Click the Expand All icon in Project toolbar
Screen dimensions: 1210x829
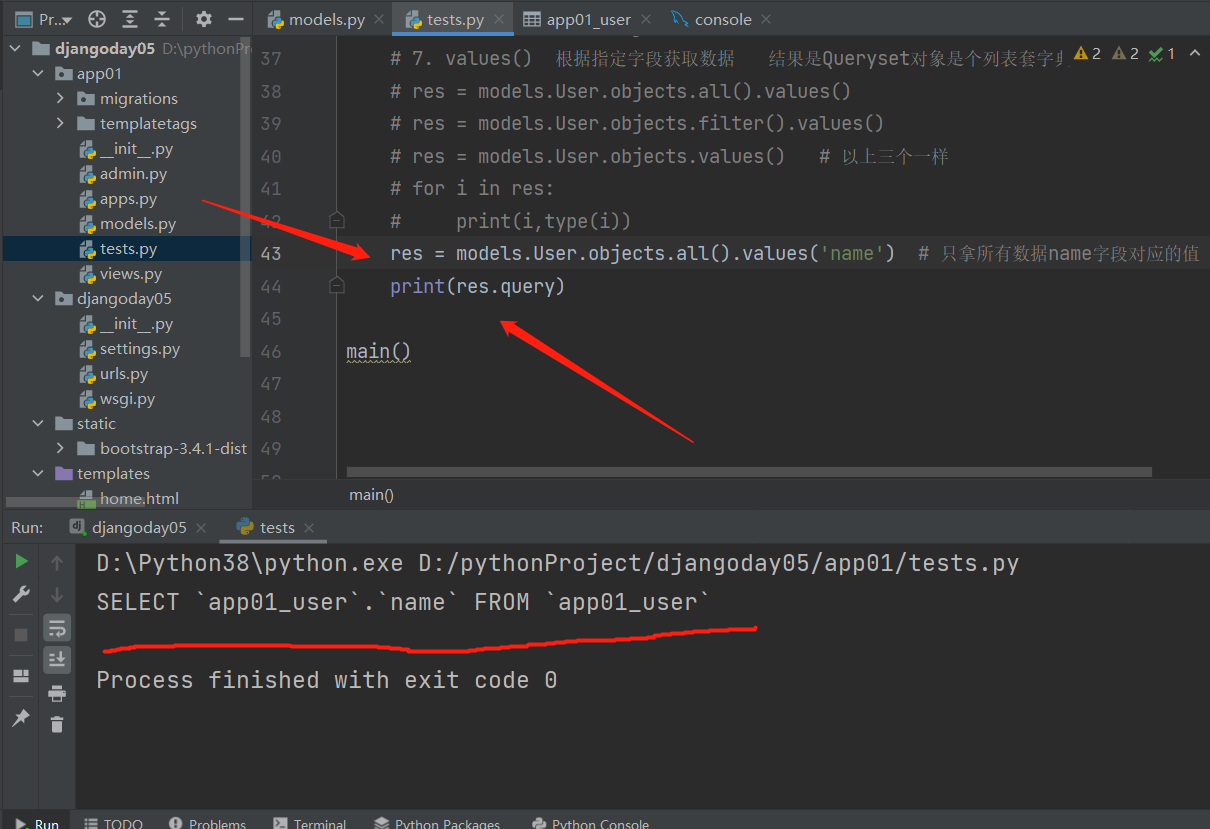coord(130,19)
